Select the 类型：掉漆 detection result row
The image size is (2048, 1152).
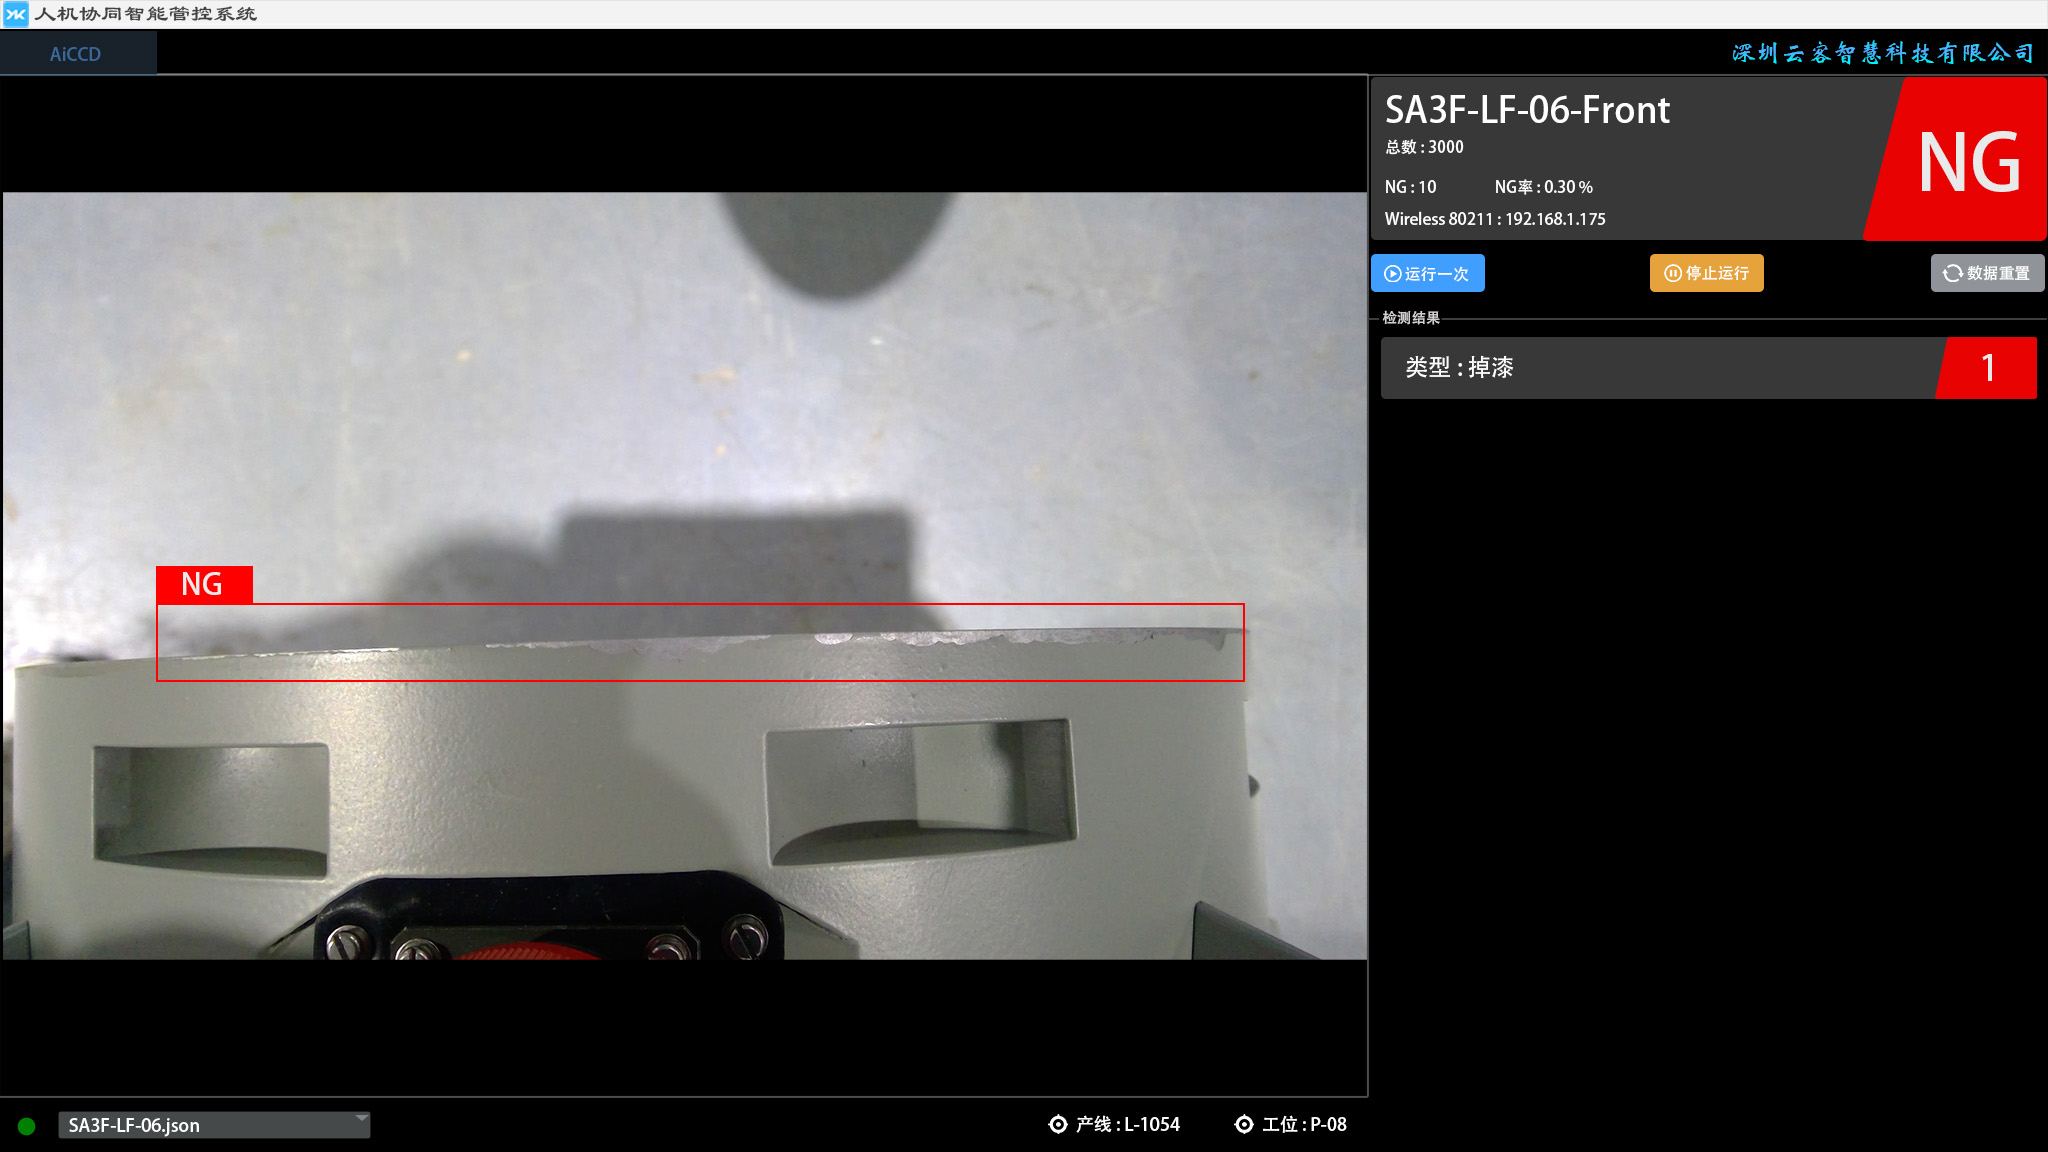[x=1708, y=368]
